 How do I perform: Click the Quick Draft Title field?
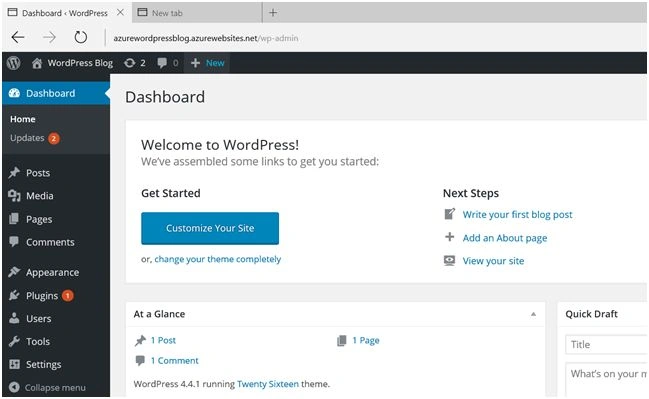pos(606,344)
